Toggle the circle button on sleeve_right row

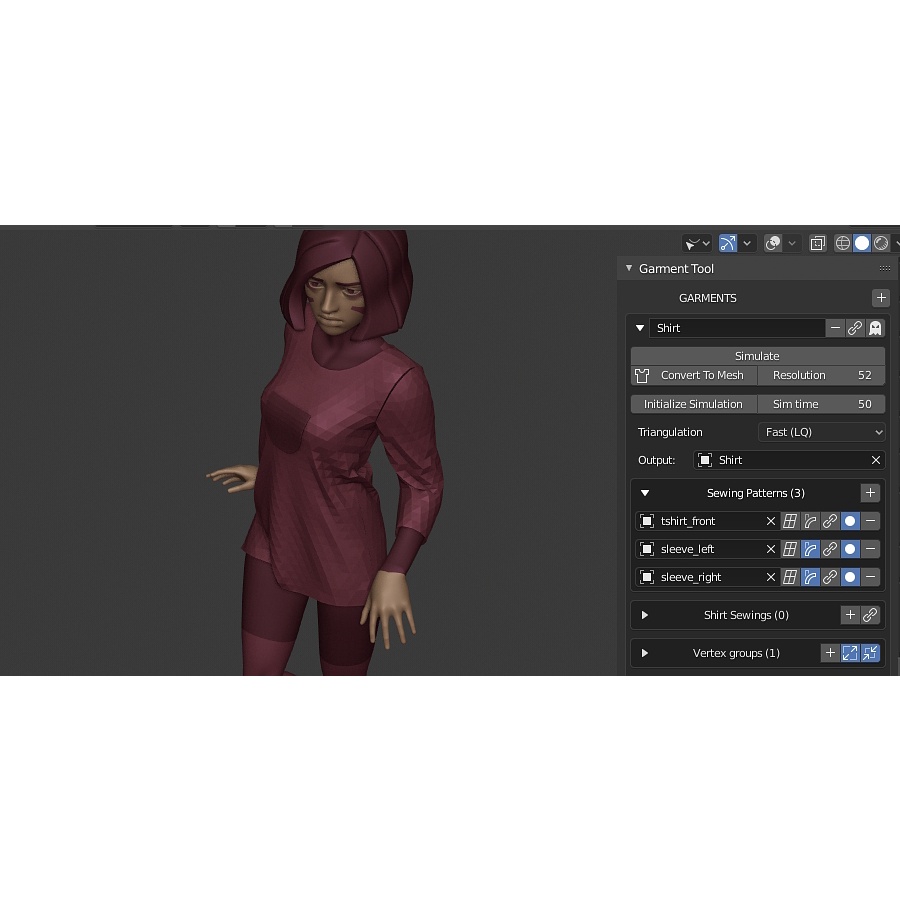[x=850, y=577]
